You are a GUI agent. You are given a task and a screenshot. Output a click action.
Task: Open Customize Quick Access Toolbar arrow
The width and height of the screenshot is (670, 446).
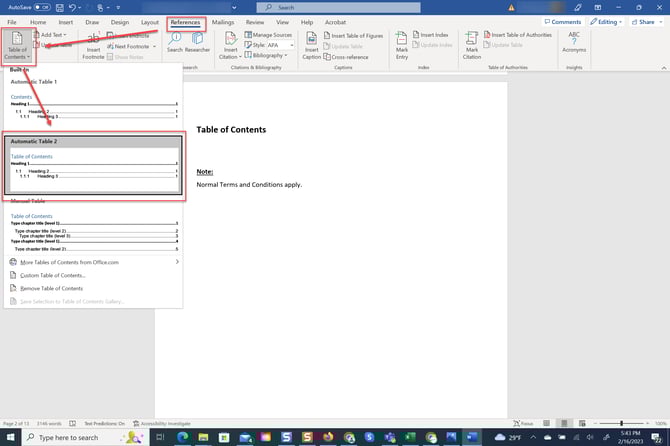click(118, 8)
